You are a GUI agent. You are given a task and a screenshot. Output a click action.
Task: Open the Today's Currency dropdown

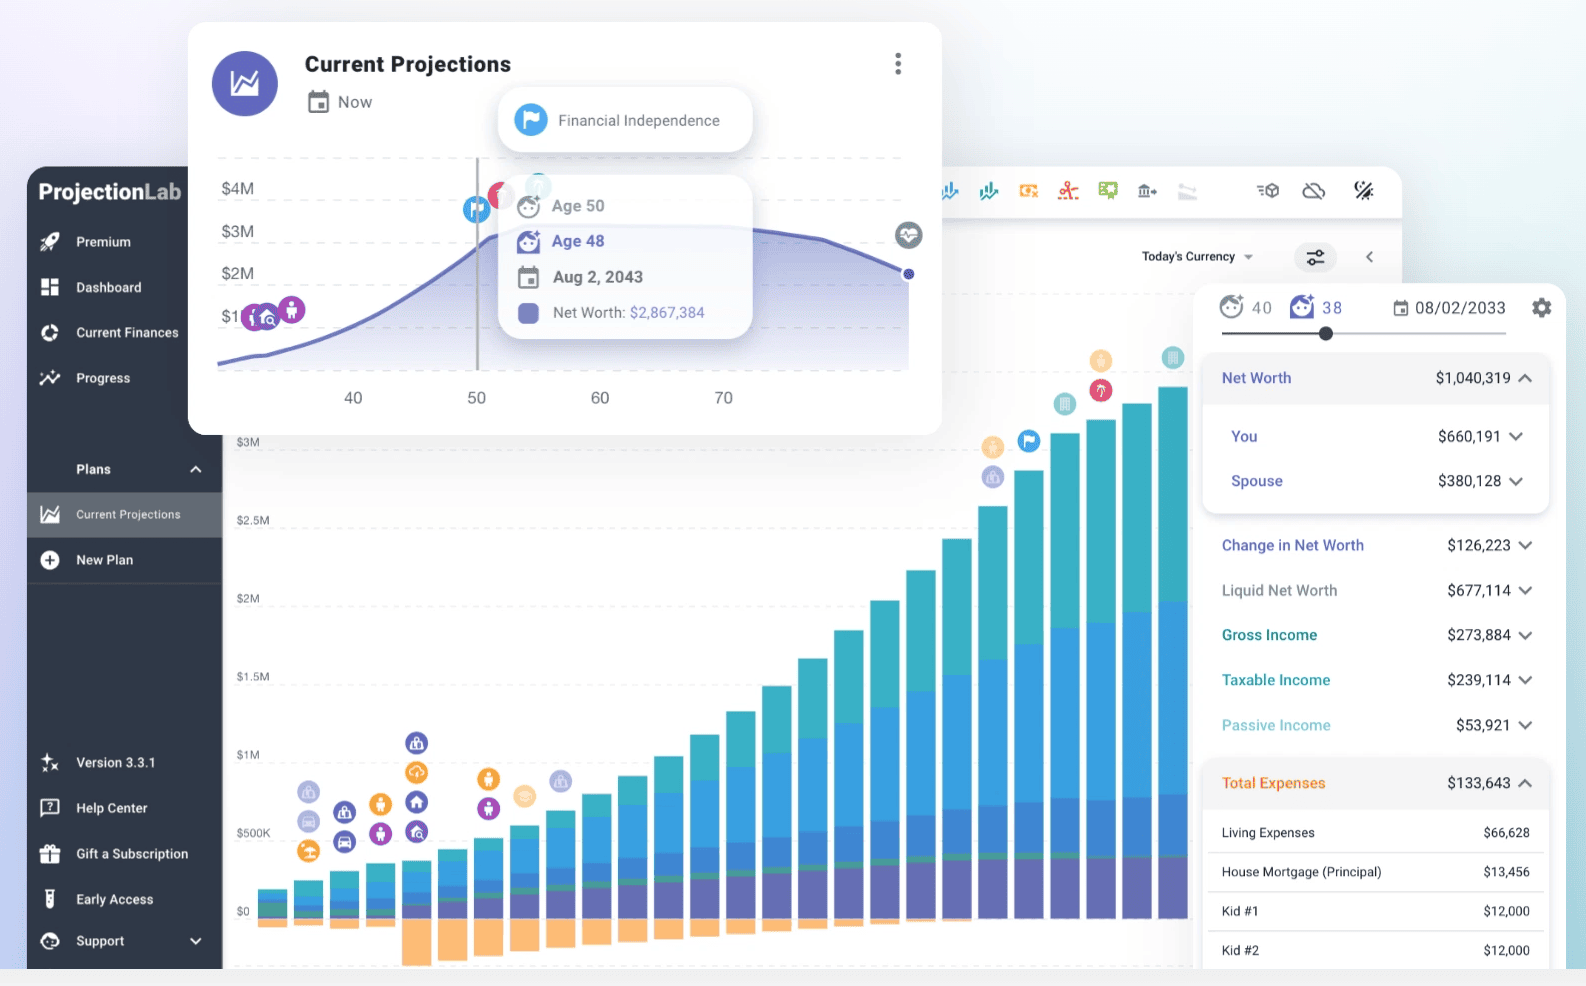1197,257
